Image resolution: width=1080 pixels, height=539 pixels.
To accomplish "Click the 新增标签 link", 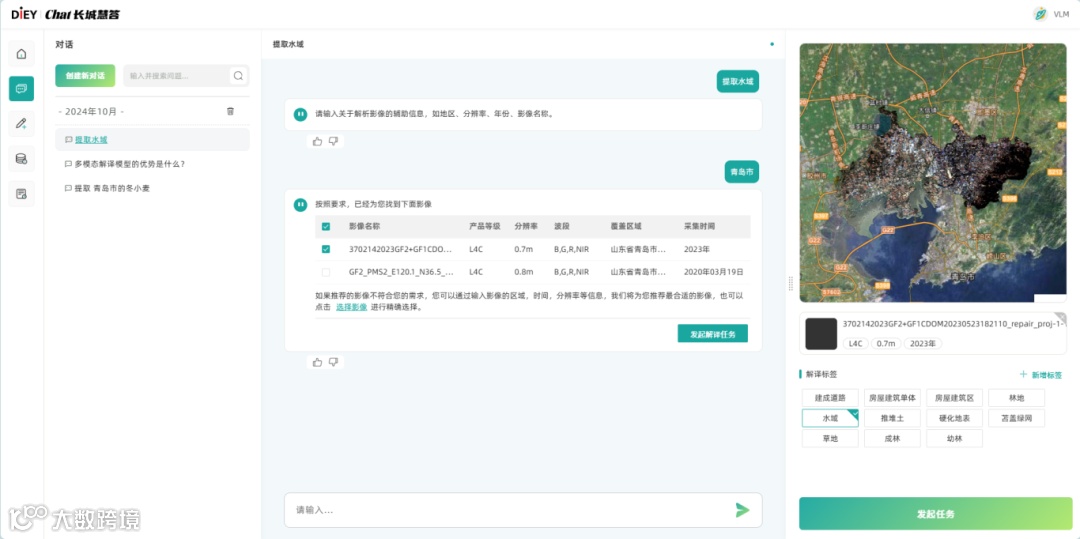I will (1046, 375).
